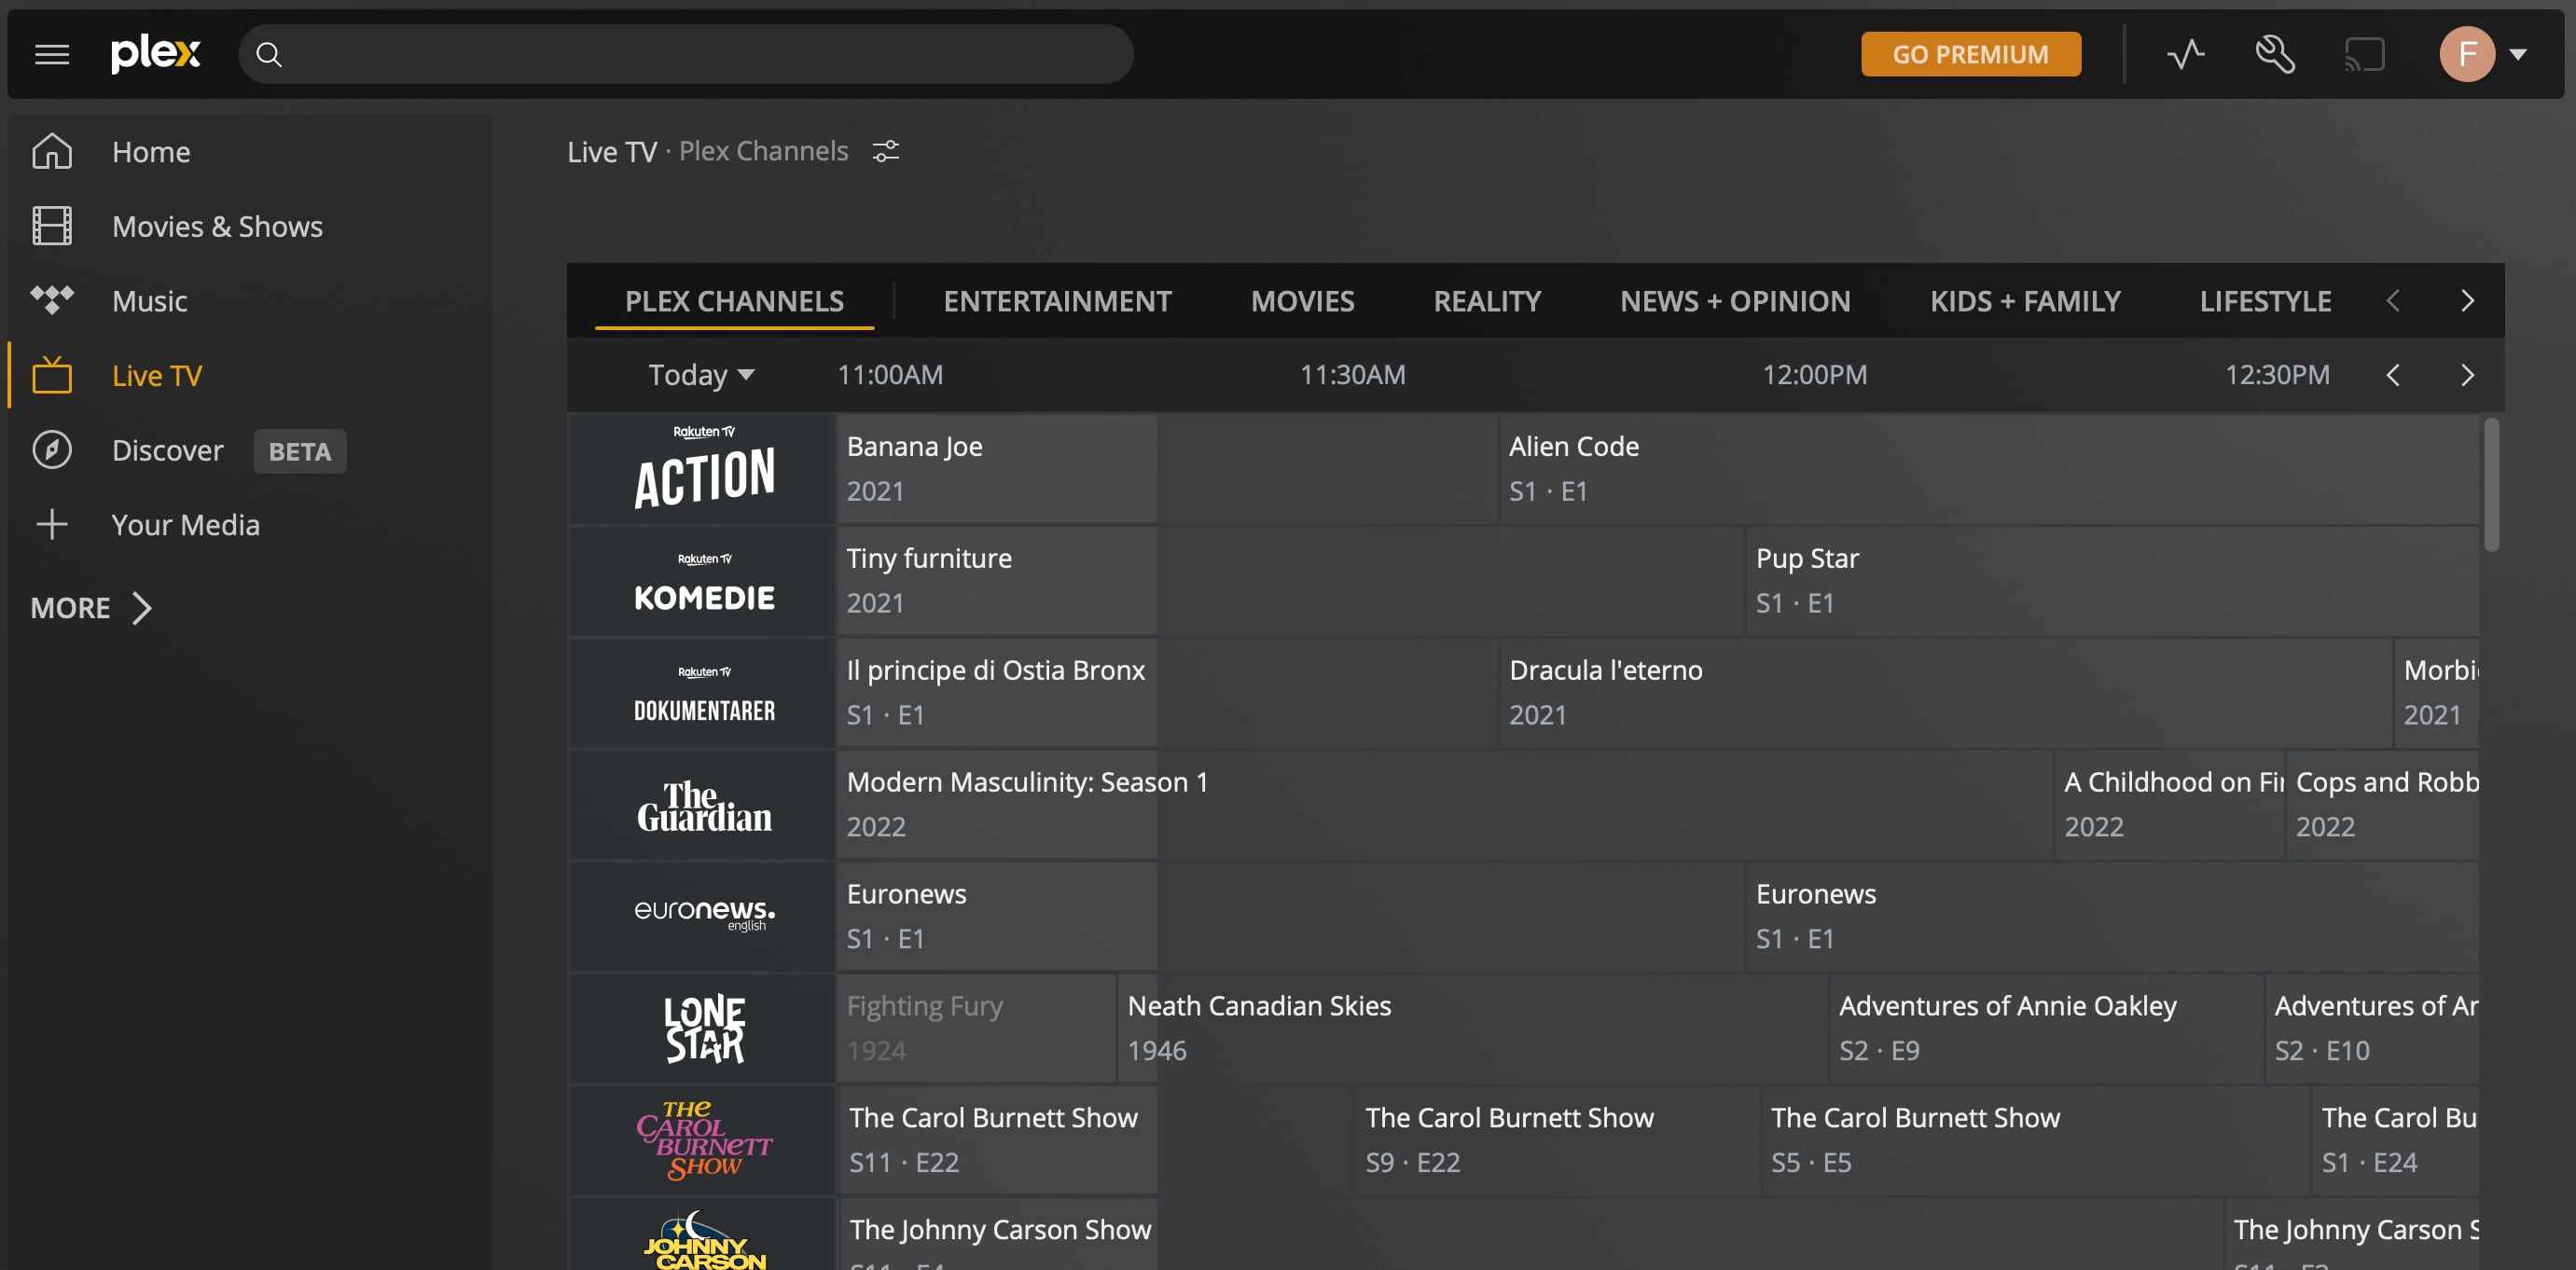
Task: Go to later guide times
Action: click(2467, 375)
